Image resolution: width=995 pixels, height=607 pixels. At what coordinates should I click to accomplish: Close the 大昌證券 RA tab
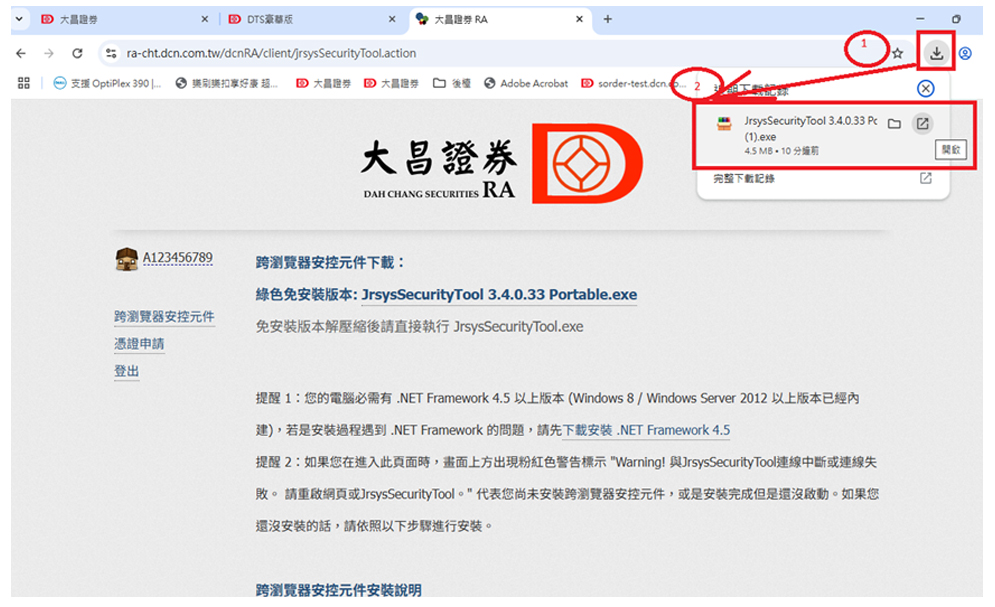(579, 19)
